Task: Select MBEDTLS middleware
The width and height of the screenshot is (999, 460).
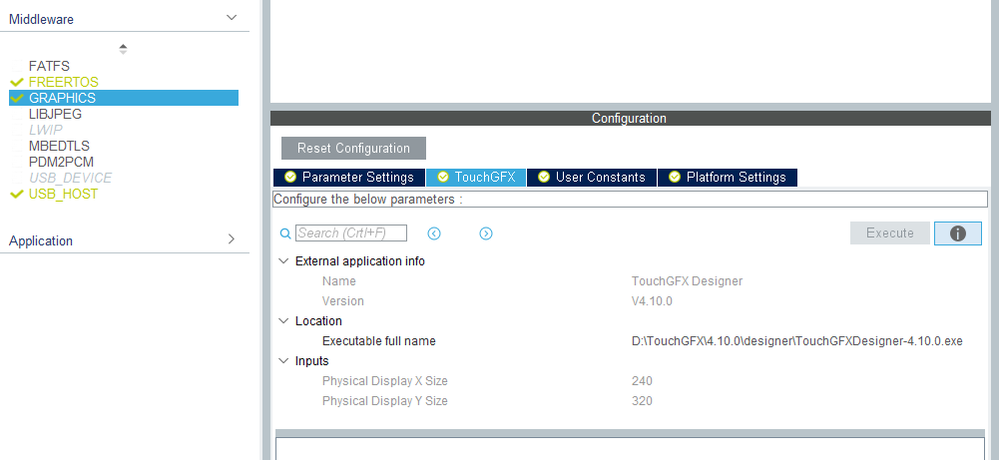Action: pos(59,146)
